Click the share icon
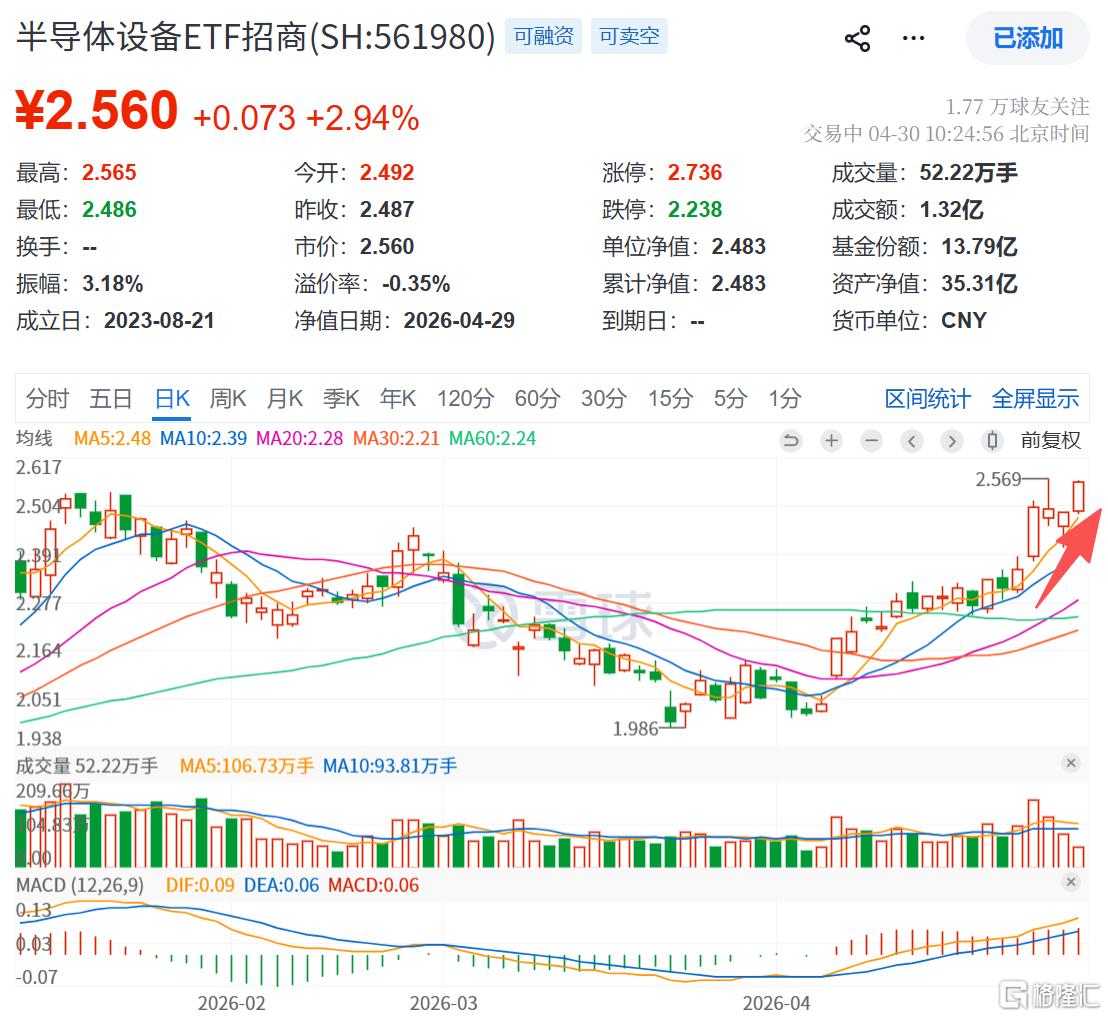This screenshot has width=1108, height=1018. click(857, 38)
